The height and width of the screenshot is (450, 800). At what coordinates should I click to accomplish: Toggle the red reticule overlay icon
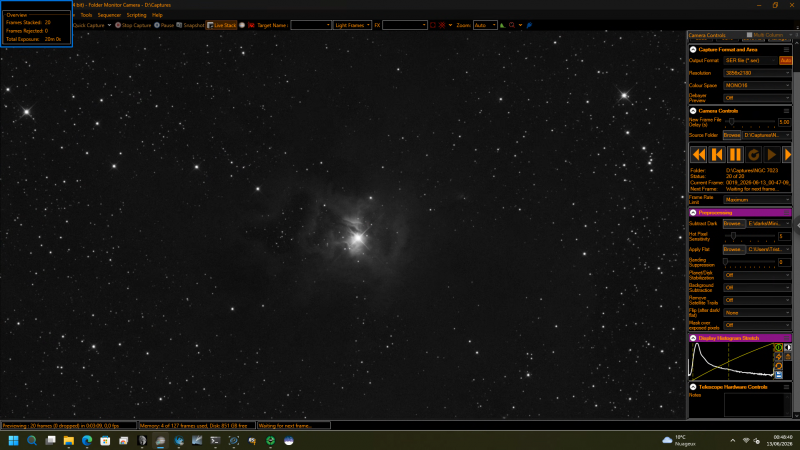click(x=442, y=25)
